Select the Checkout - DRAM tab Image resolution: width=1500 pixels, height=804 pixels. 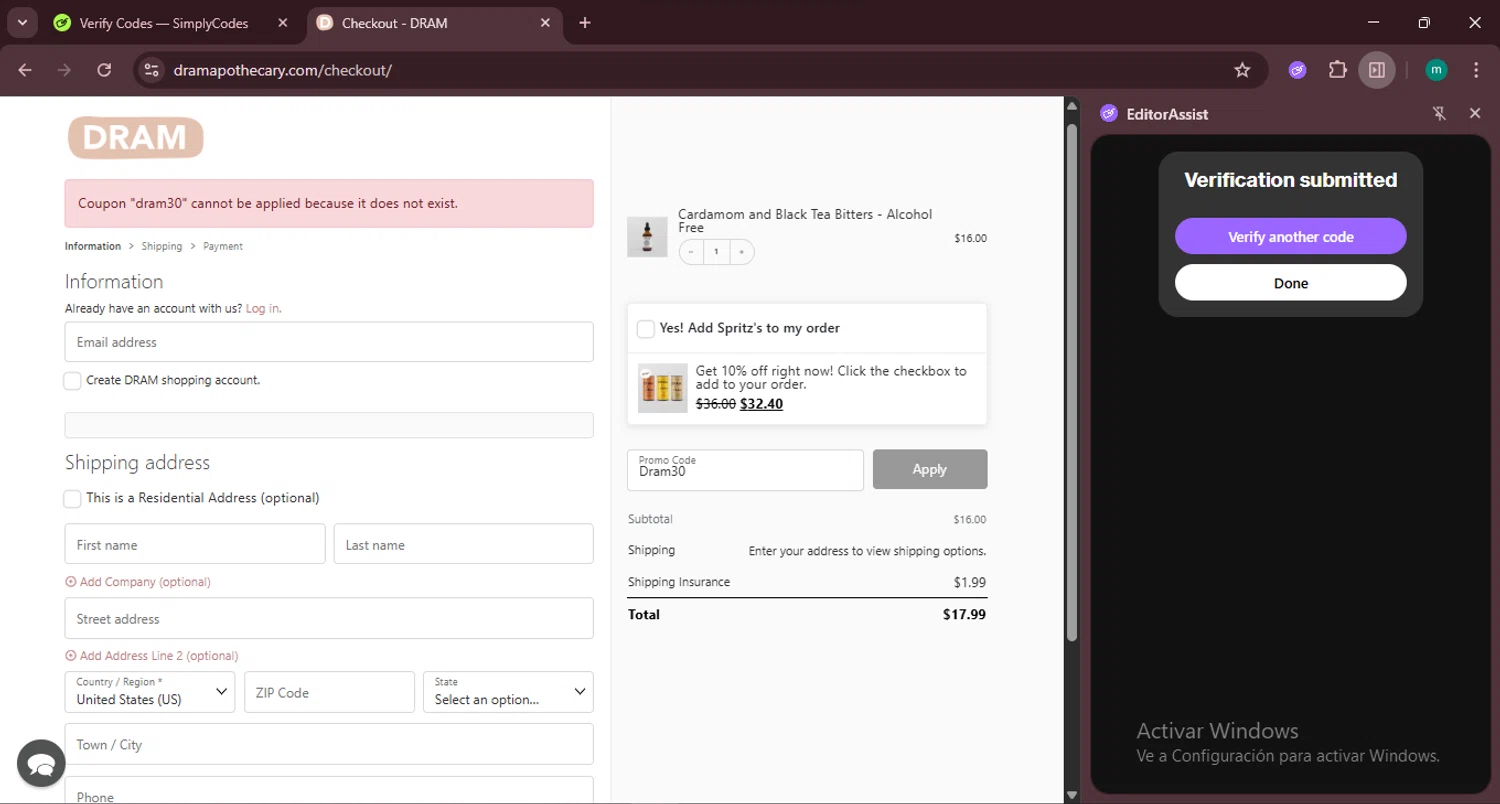[x=394, y=23]
